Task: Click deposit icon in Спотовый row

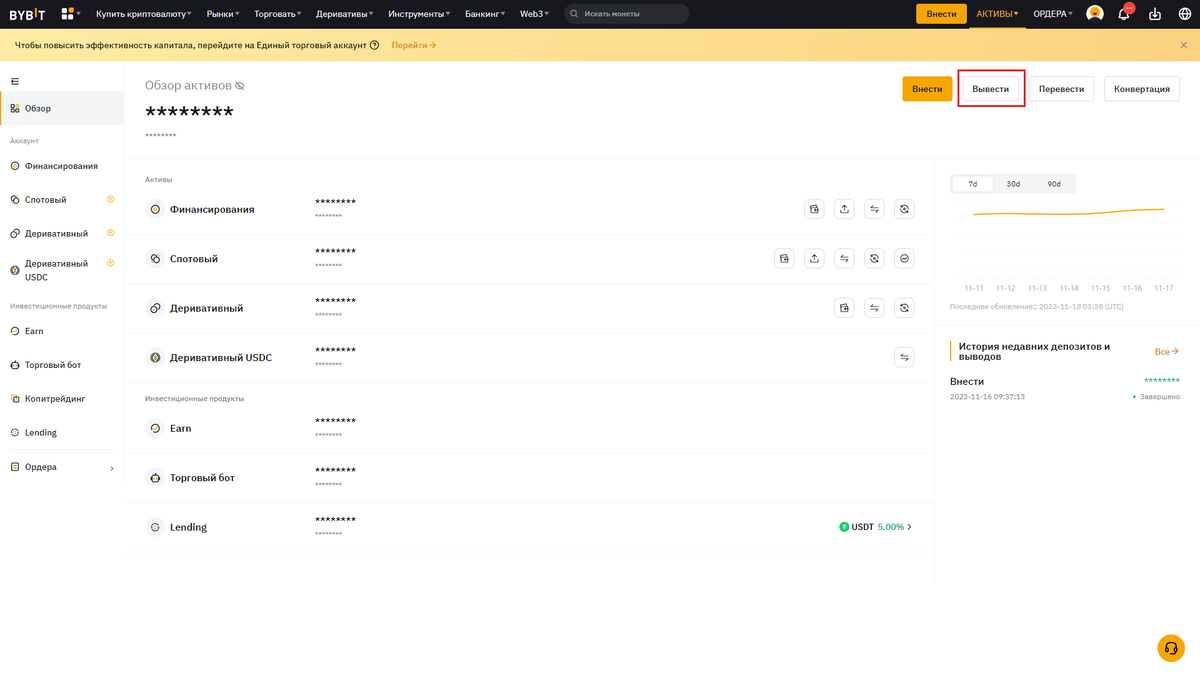Action: click(x=785, y=258)
